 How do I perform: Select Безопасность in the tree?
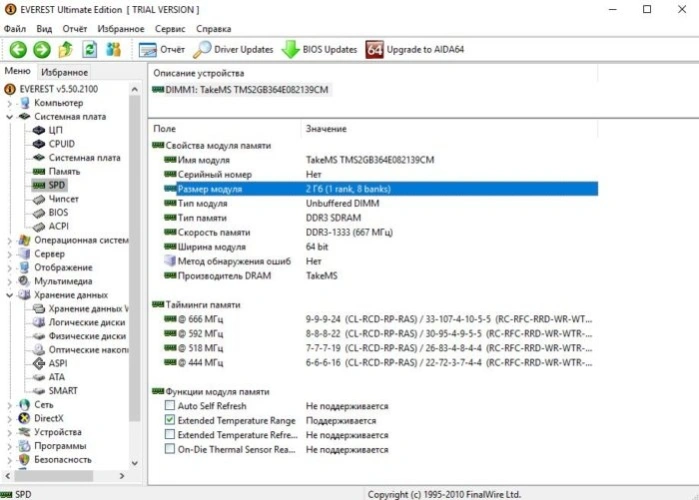tap(63, 460)
